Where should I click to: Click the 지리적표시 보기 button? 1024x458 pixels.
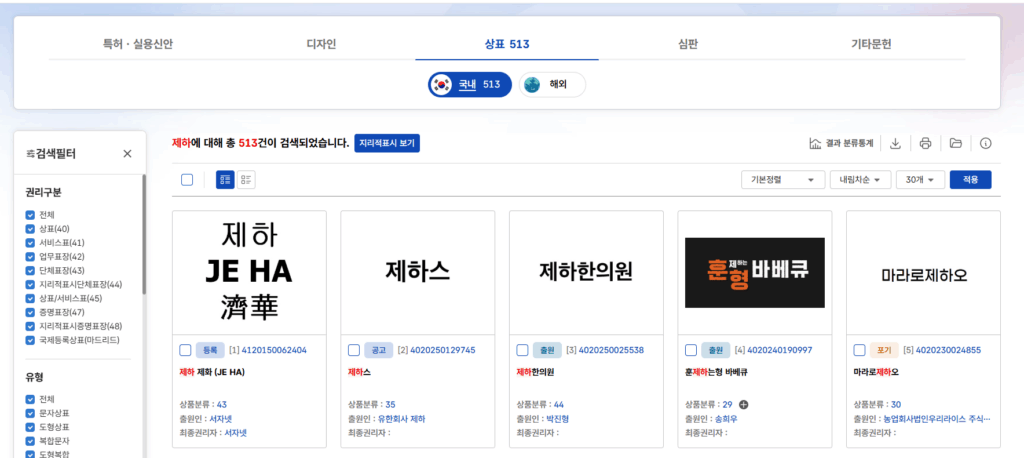(x=387, y=143)
